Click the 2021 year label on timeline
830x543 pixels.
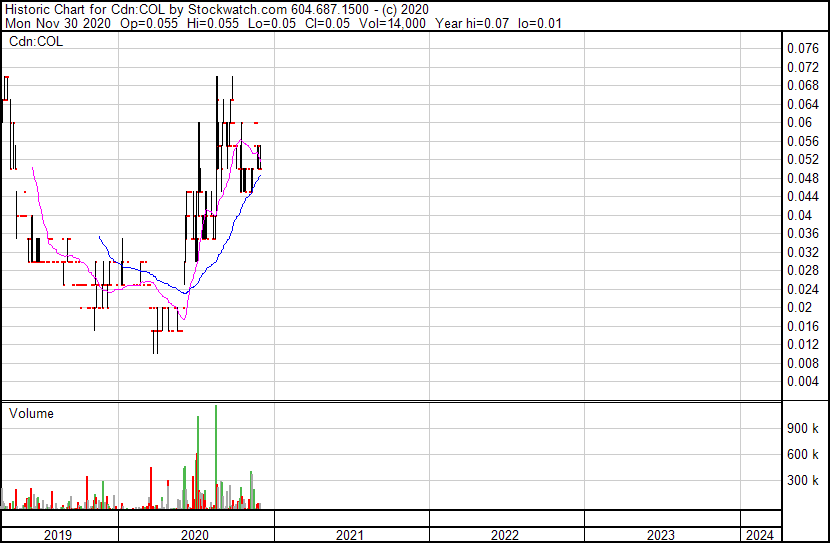coord(350,535)
